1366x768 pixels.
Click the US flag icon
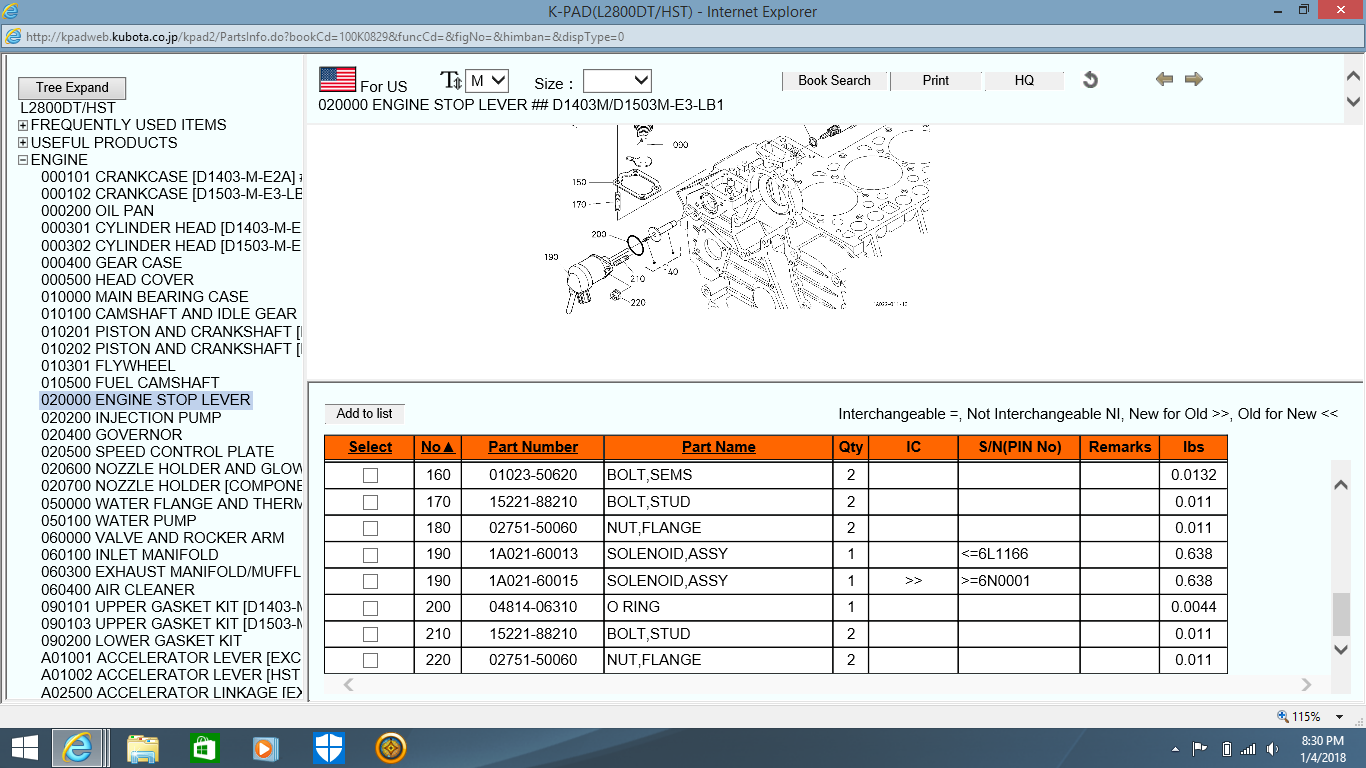point(337,79)
